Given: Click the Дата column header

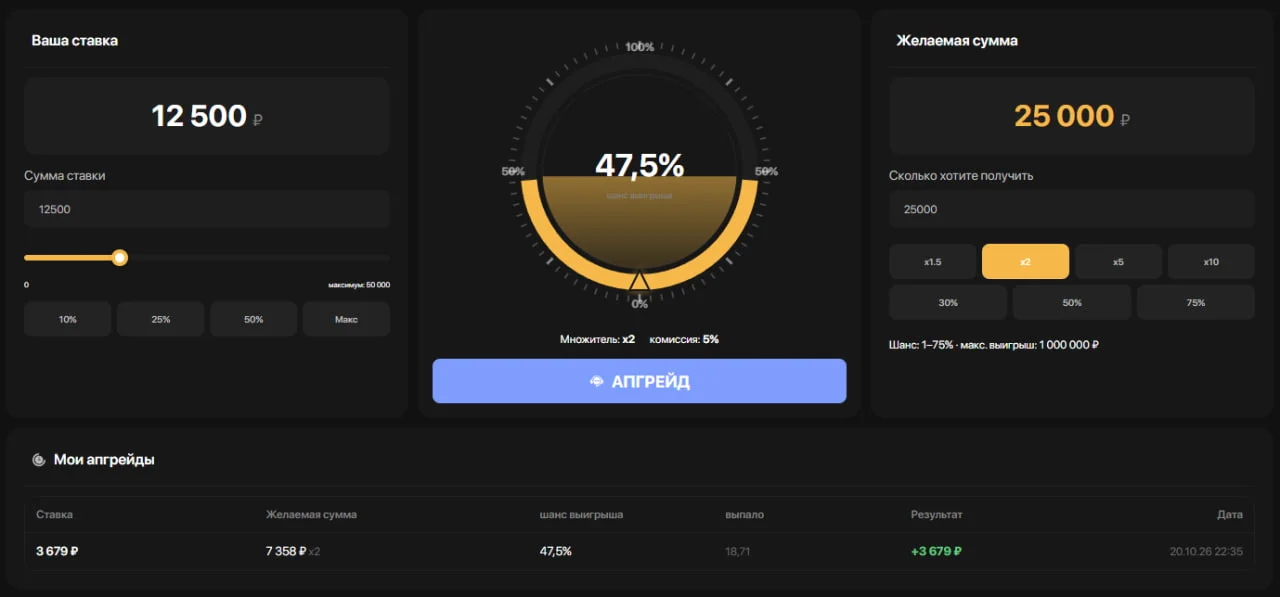Looking at the screenshot, I should (x=1230, y=514).
